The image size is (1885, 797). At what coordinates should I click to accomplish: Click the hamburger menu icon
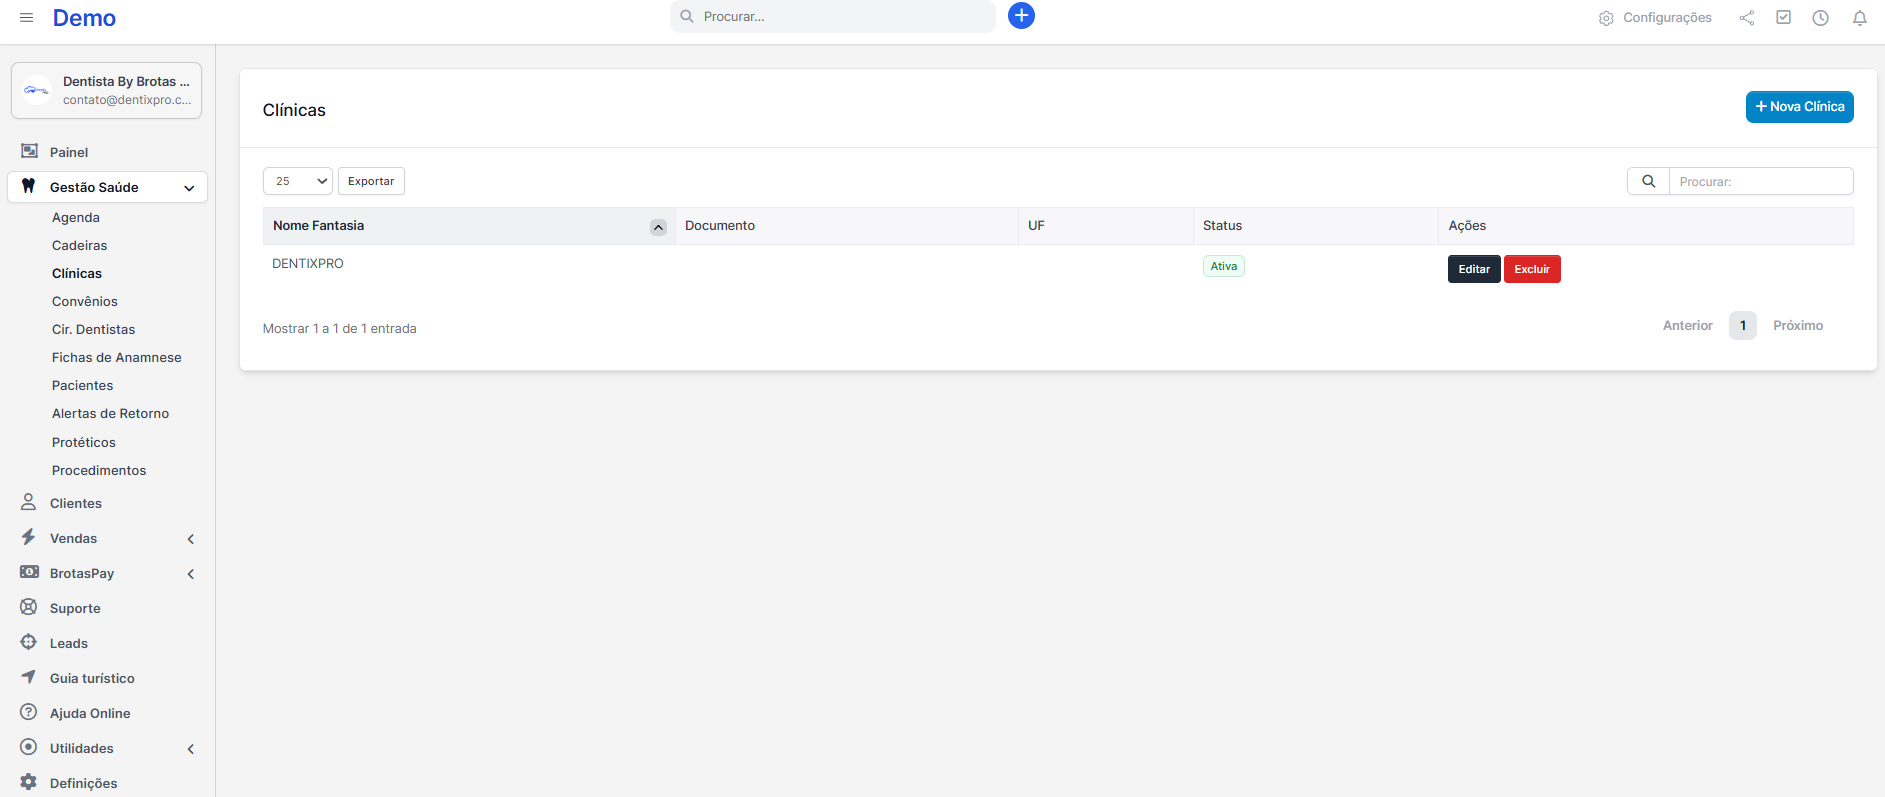(27, 18)
